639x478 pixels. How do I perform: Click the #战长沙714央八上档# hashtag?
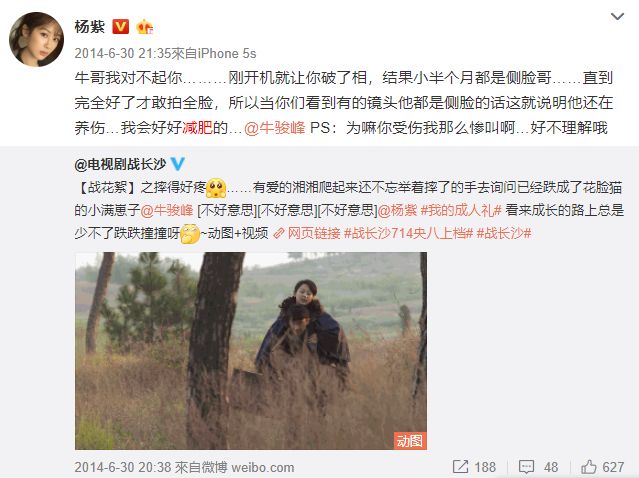408,233
